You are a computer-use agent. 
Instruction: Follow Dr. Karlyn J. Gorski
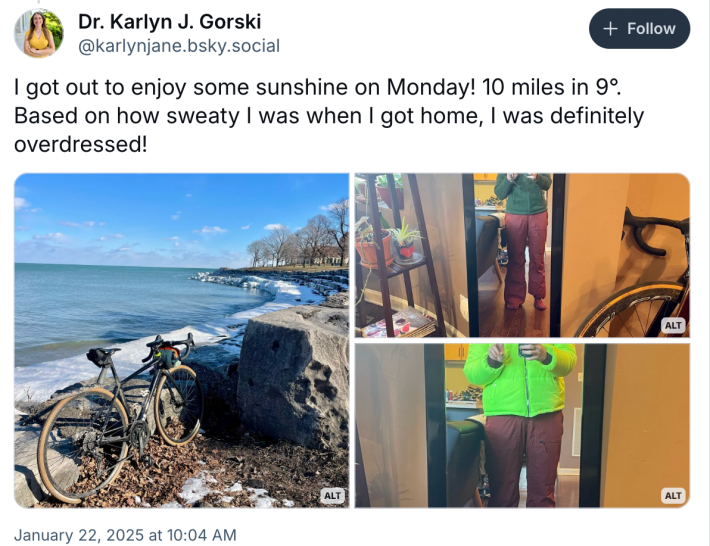(639, 29)
